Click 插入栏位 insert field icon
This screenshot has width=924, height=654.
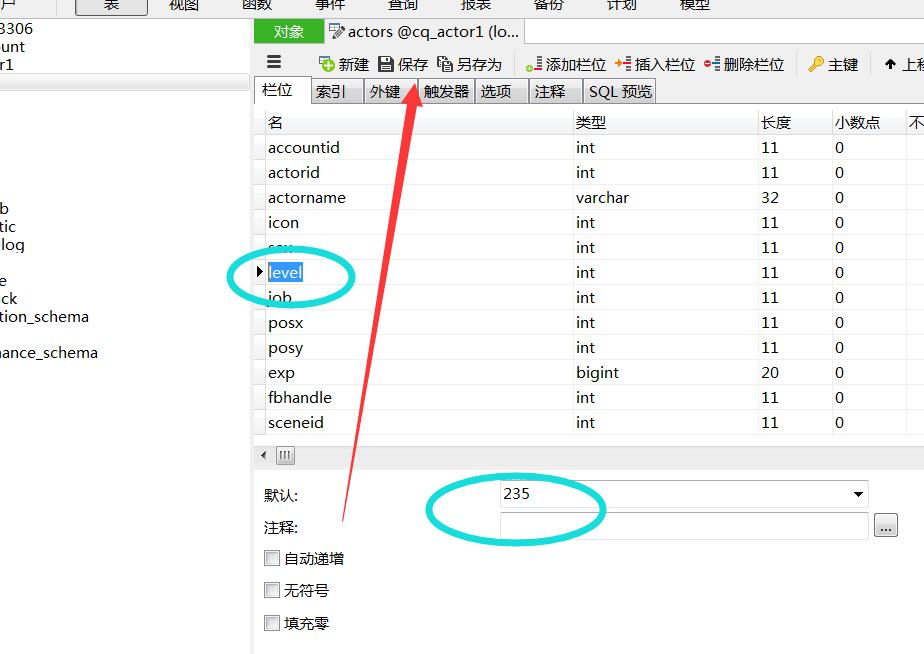coord(623,64)
